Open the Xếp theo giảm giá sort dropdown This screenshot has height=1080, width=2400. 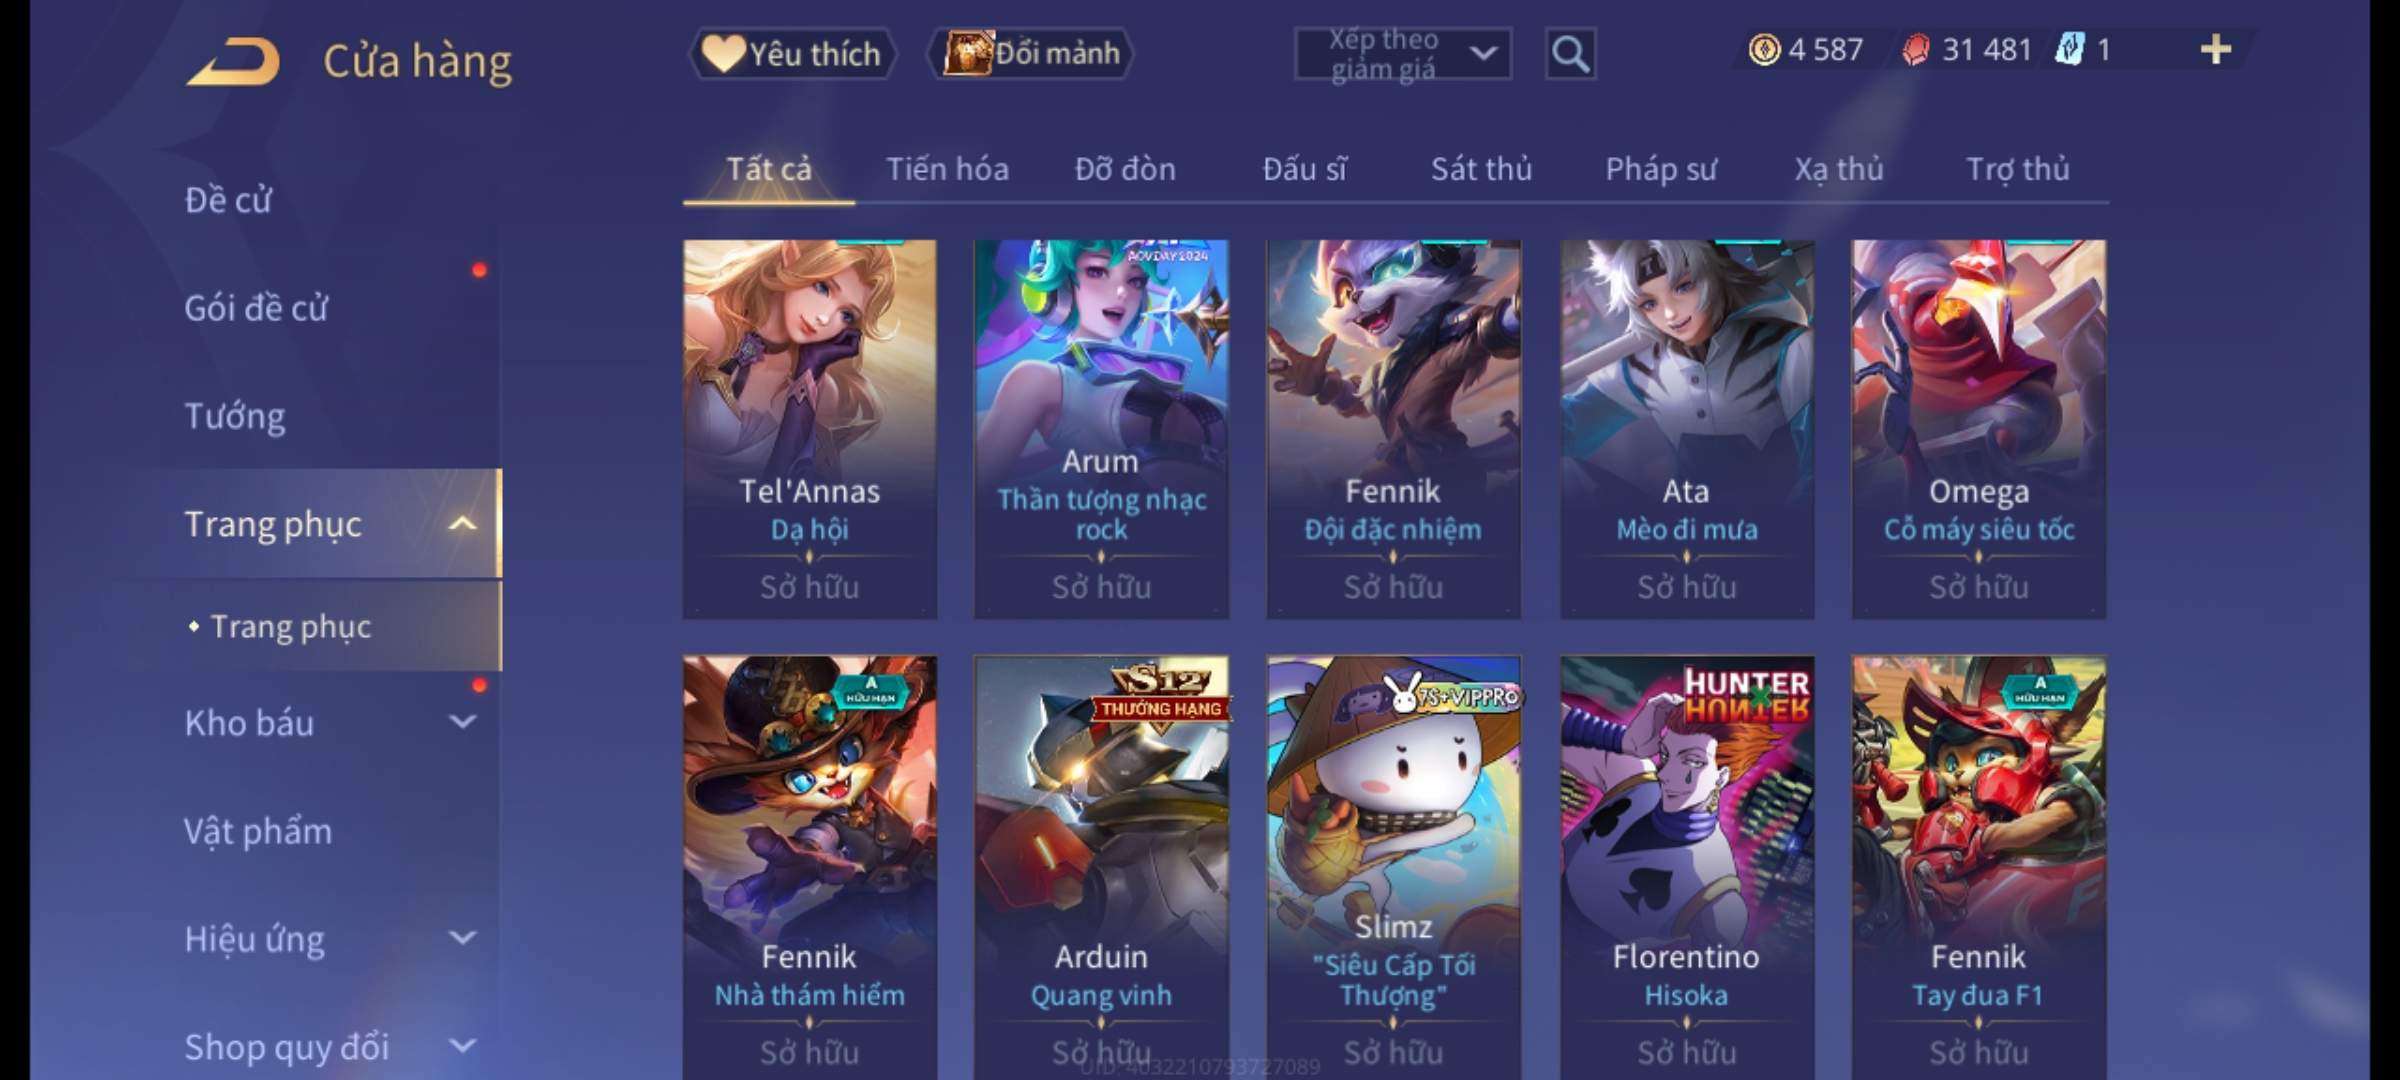tap(1403, 54)
